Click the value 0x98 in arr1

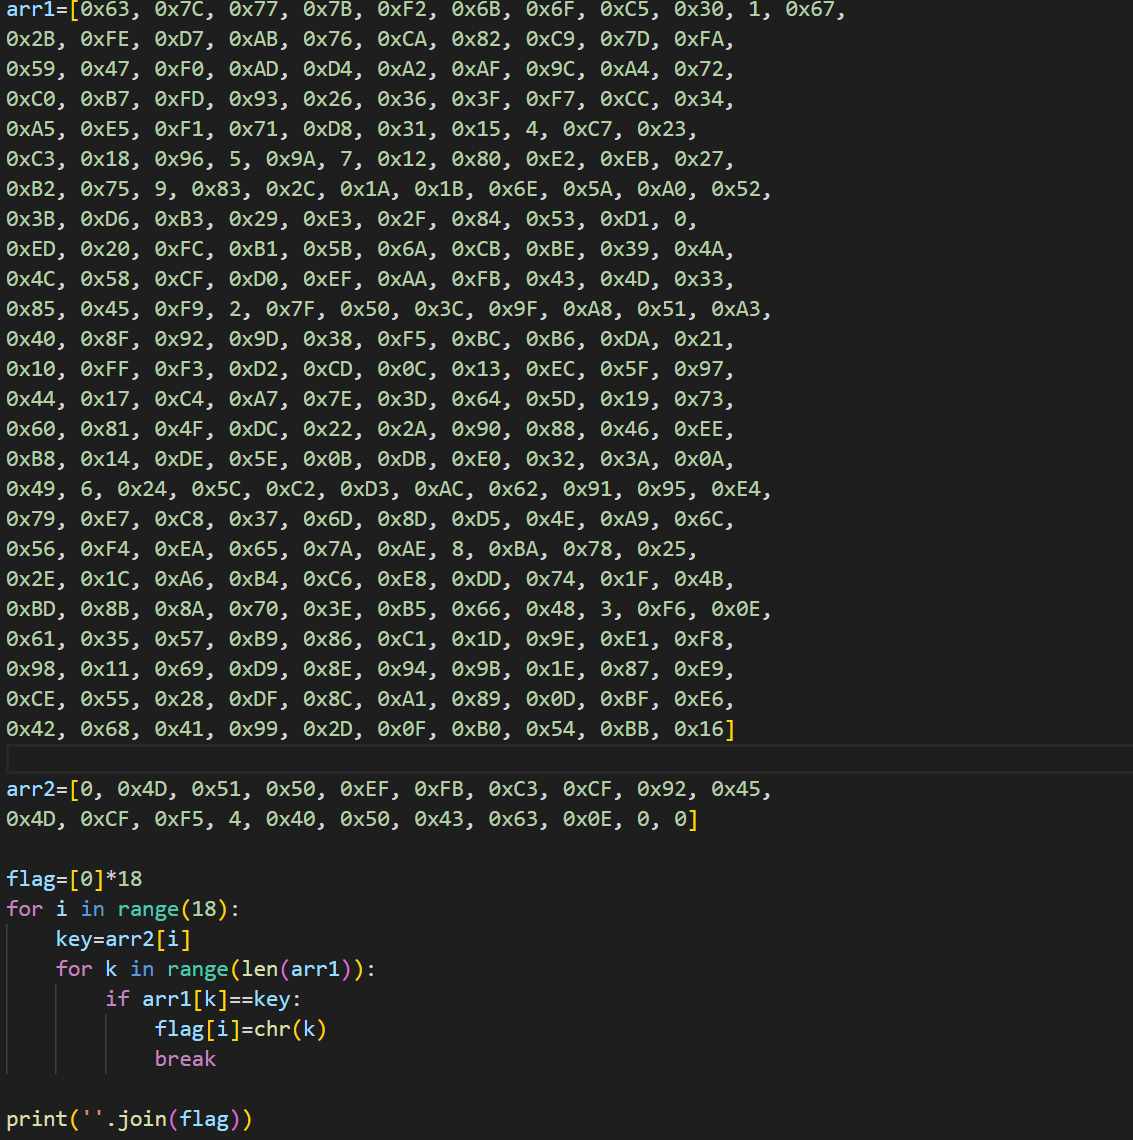pyautogui.click(x=31, y=669)
